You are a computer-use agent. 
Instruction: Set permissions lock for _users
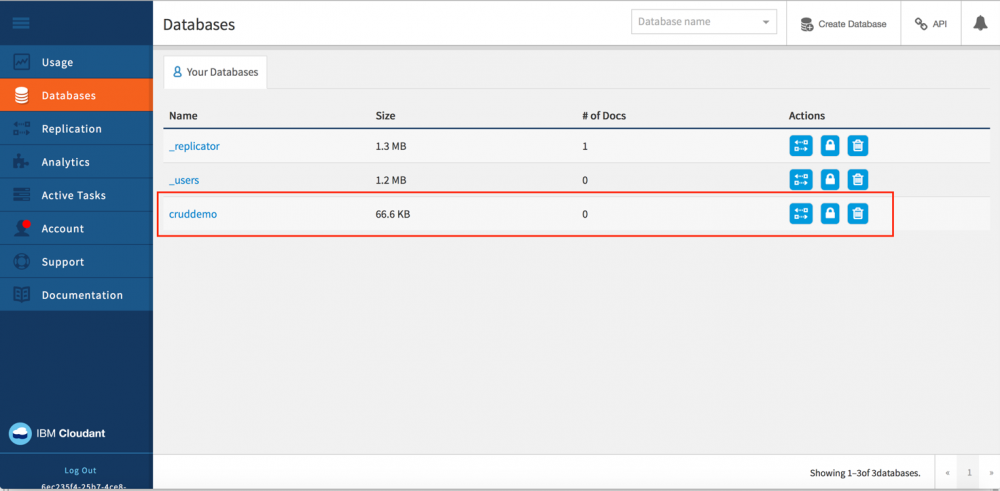tap(830, 180)
